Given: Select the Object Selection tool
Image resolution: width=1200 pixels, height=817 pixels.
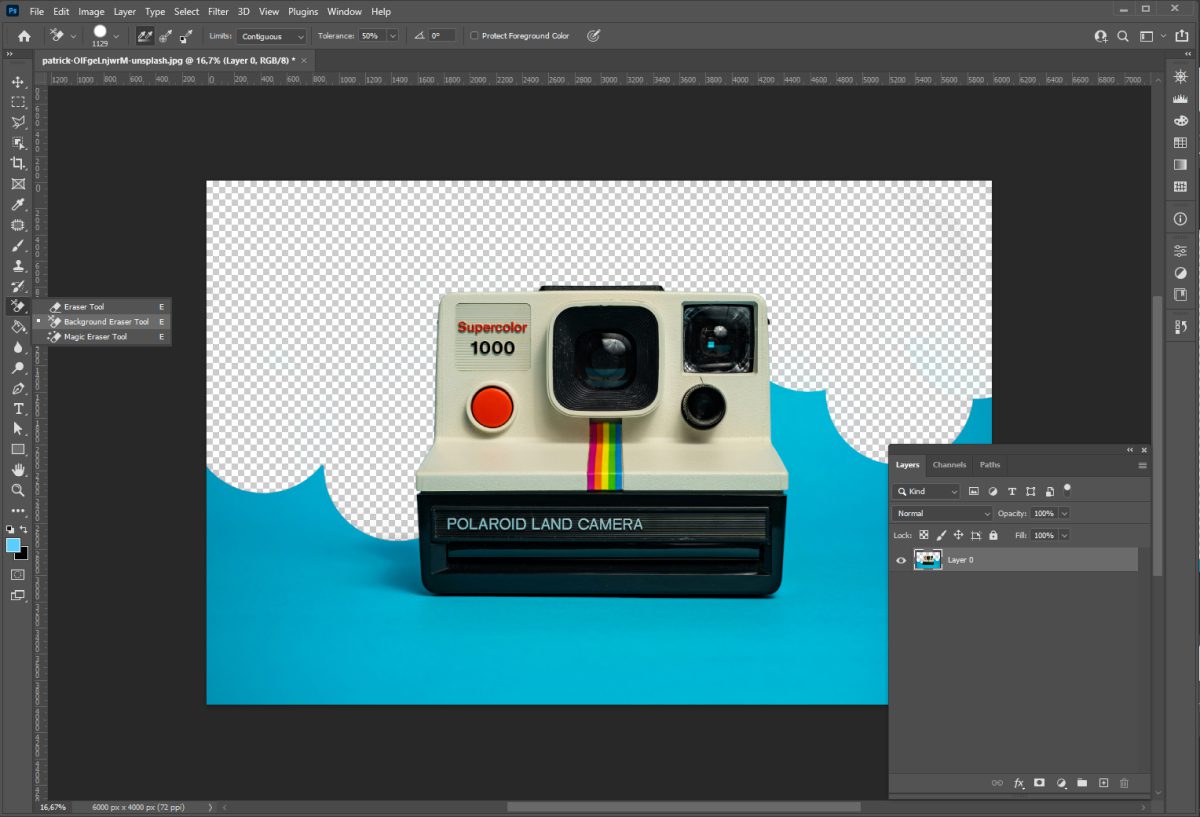Looking at the screenshot, I should point(18,143).
